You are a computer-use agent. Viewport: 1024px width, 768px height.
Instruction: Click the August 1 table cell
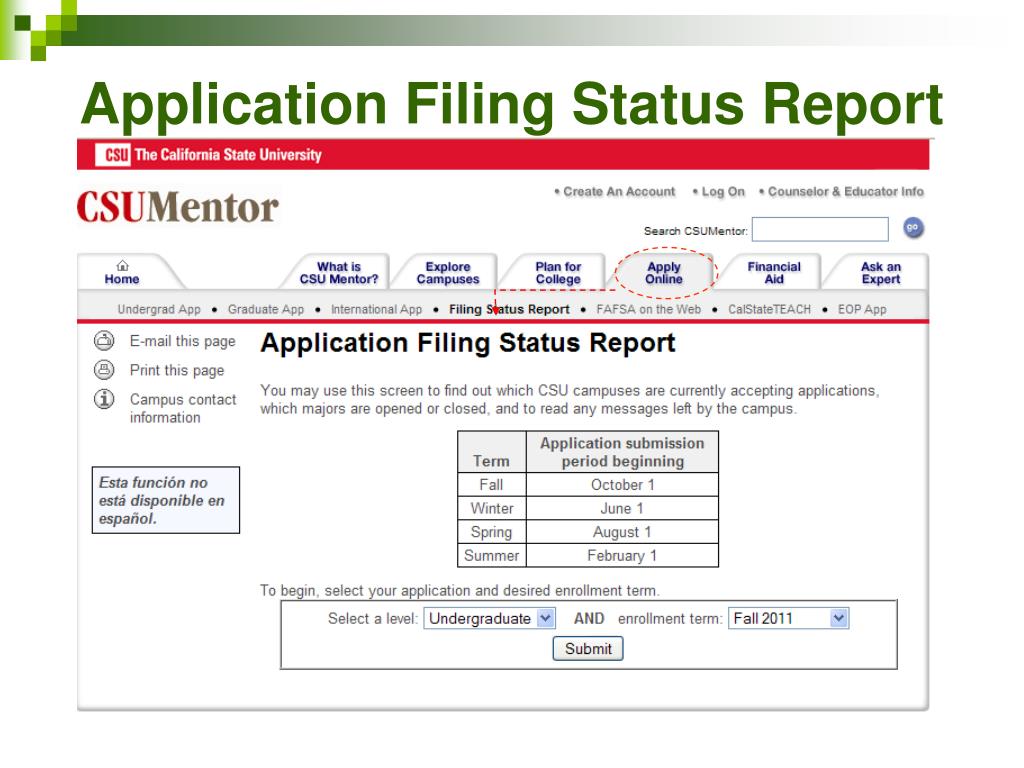coord(622,532)
